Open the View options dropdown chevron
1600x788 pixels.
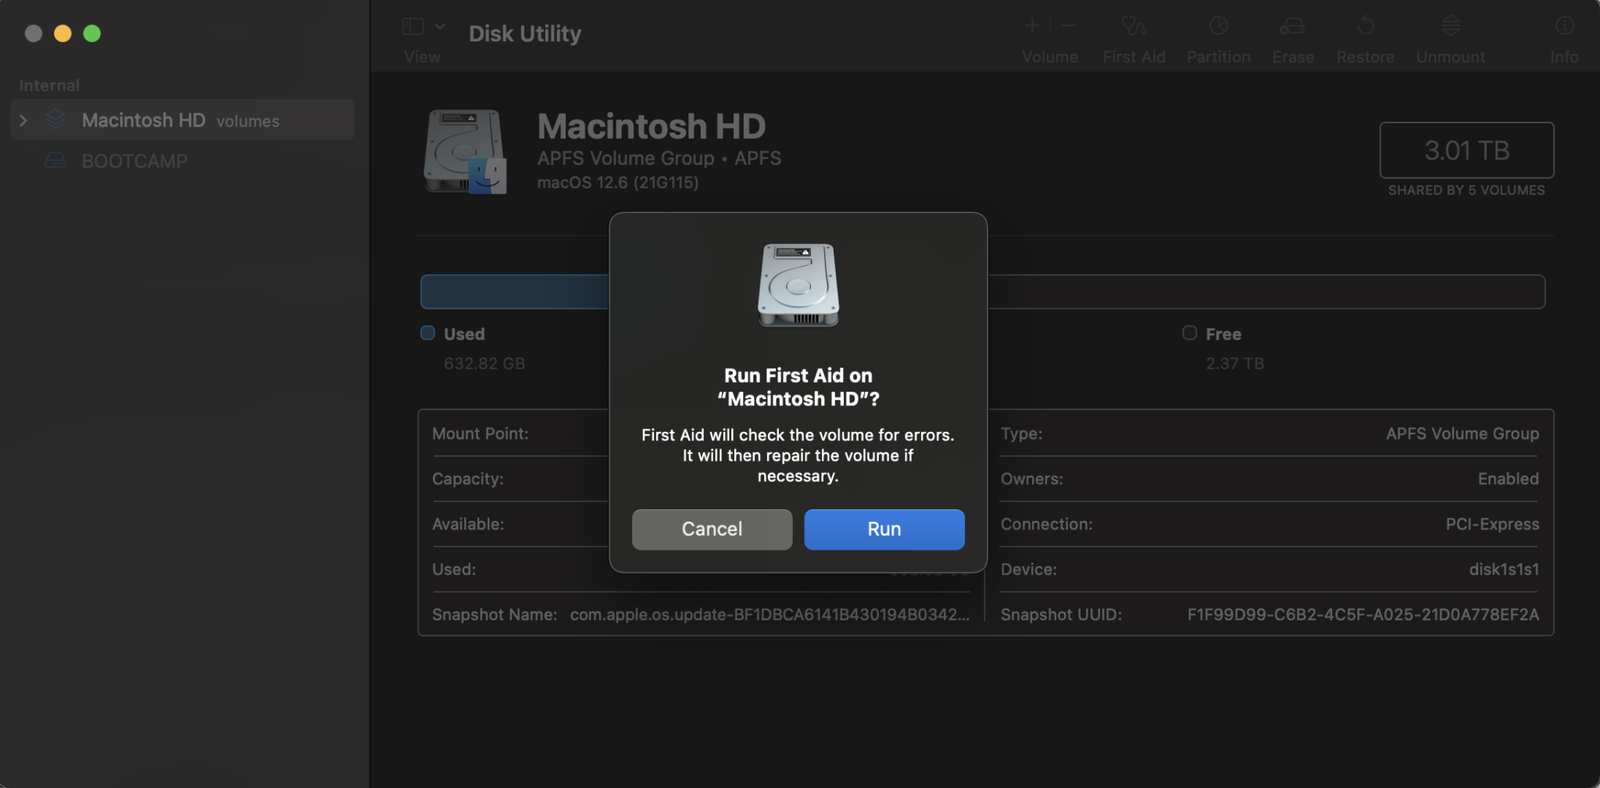coord(440,26)
